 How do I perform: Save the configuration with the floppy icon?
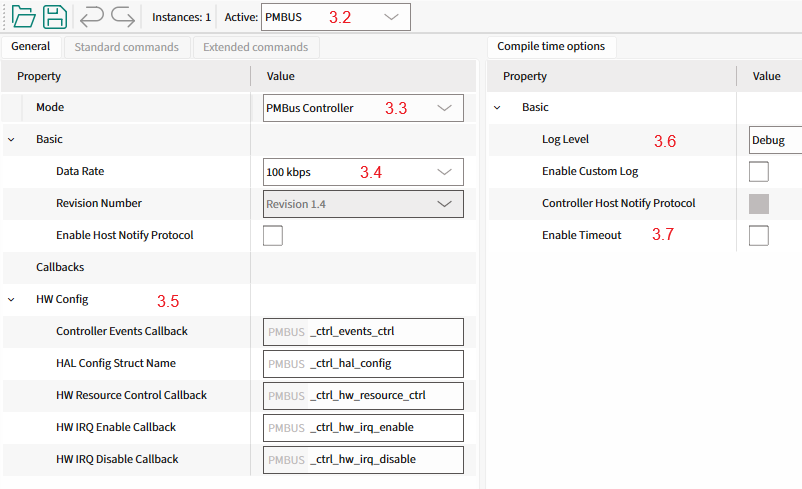(x=55, y=17)
